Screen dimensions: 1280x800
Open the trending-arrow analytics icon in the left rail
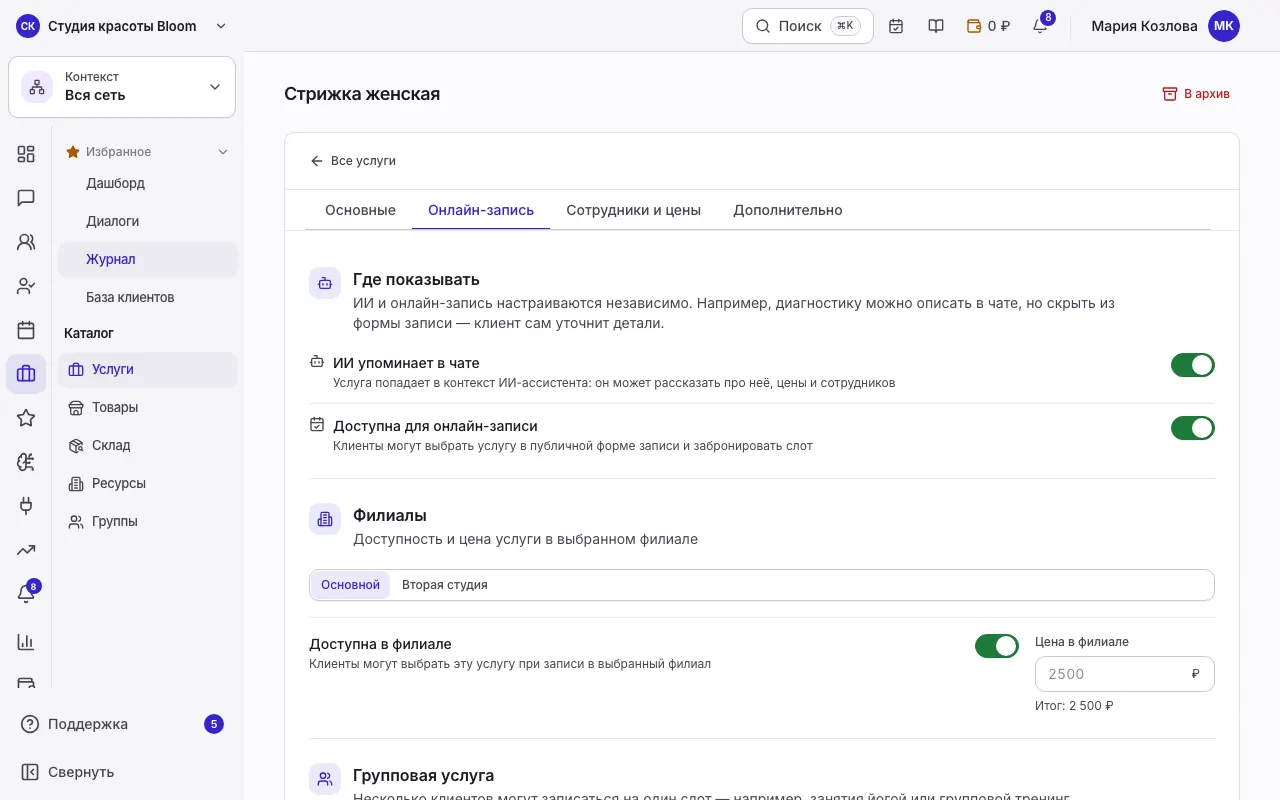pos(26,550)
